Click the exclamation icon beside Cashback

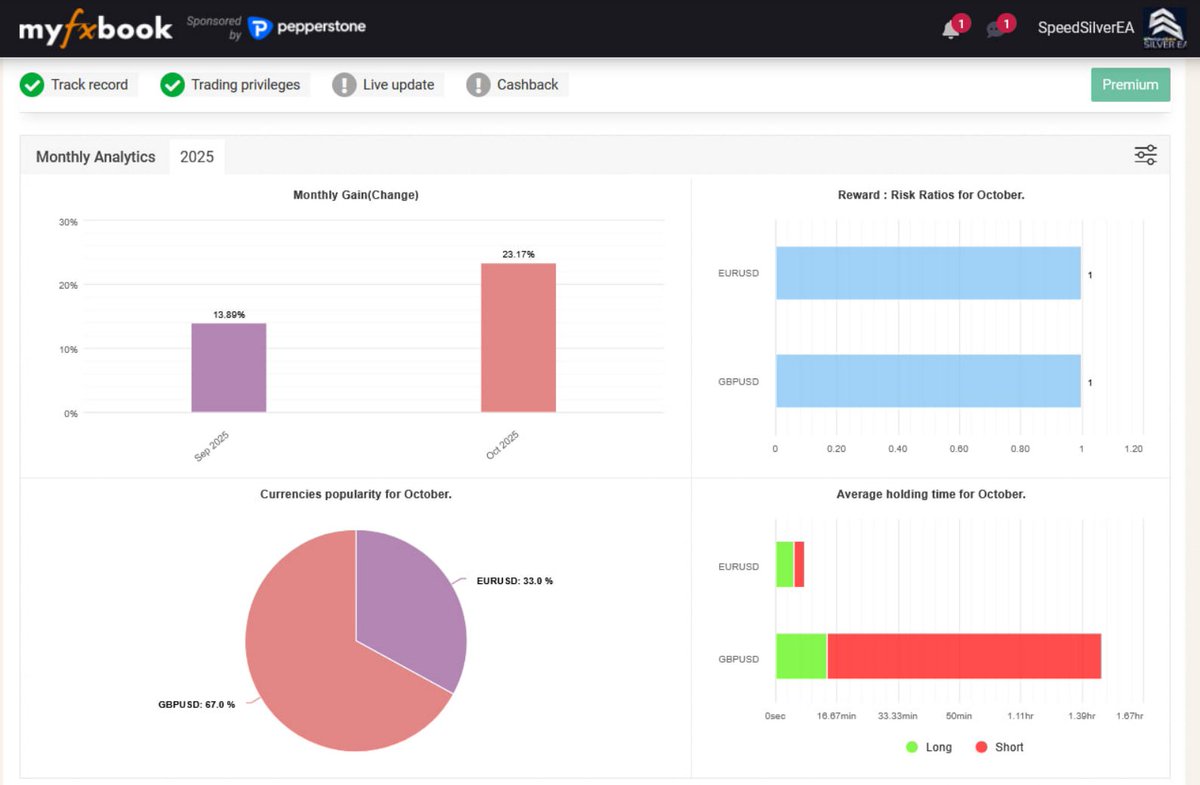[478, 85]
